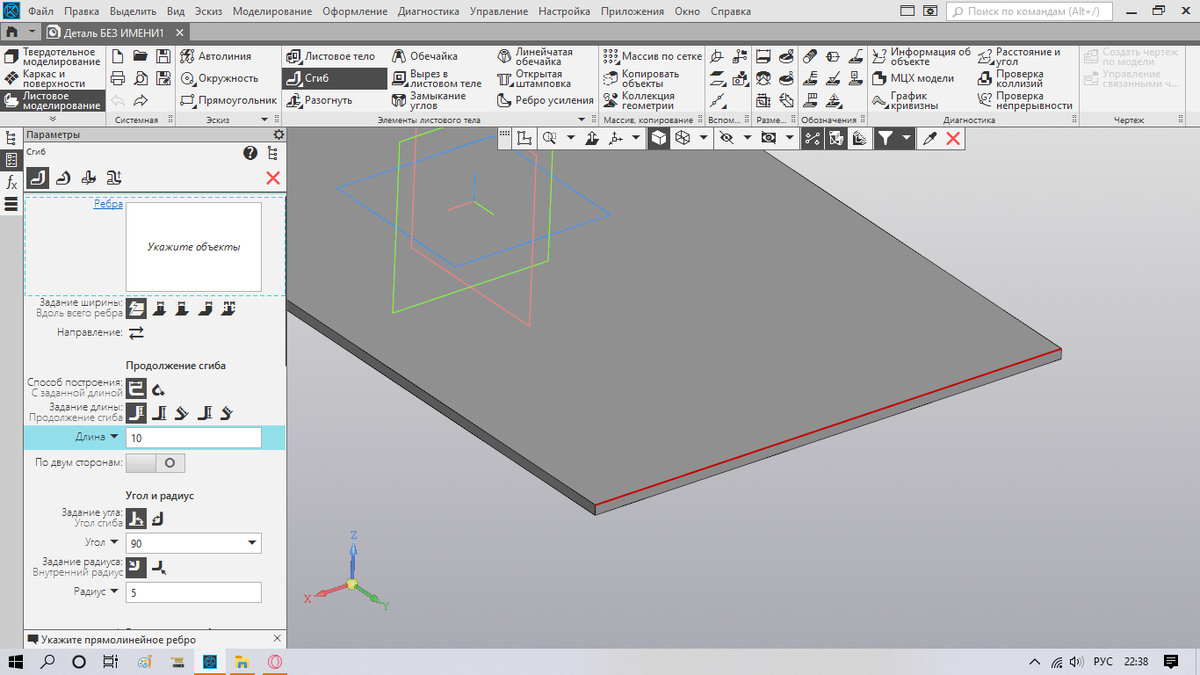Select the Листовое тело sheet body tool
The height and width of the screenshot is (675, 1200).
click(x=330, y=56)
